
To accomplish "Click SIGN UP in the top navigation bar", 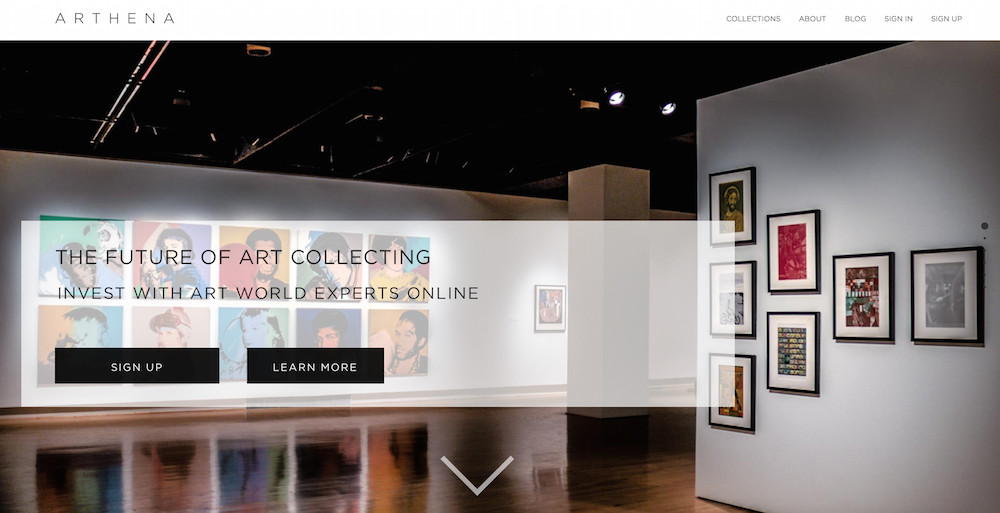I will coord(946,19).
